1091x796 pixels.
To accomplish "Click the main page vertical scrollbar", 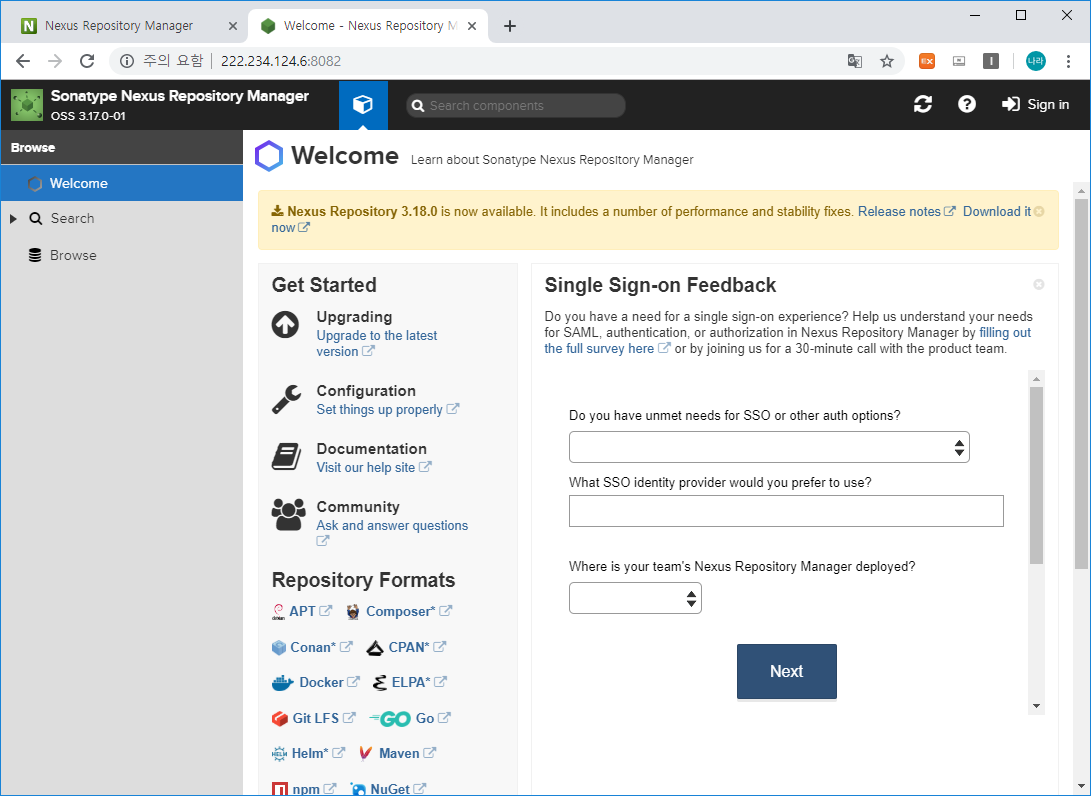I will pyautogui.click(x=1081, y=383).
